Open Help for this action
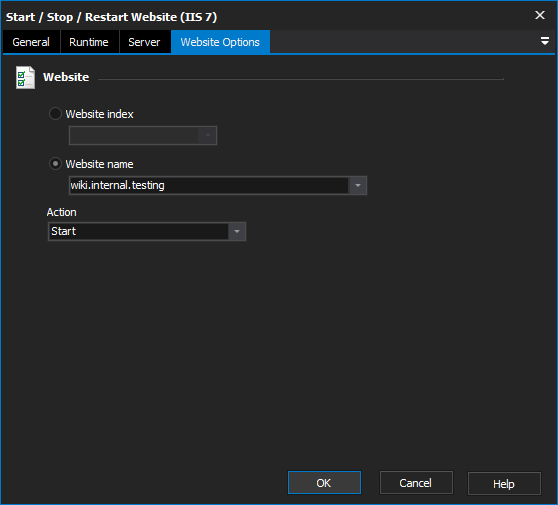Viewport: 558px width, 505px height. (504, 484)
